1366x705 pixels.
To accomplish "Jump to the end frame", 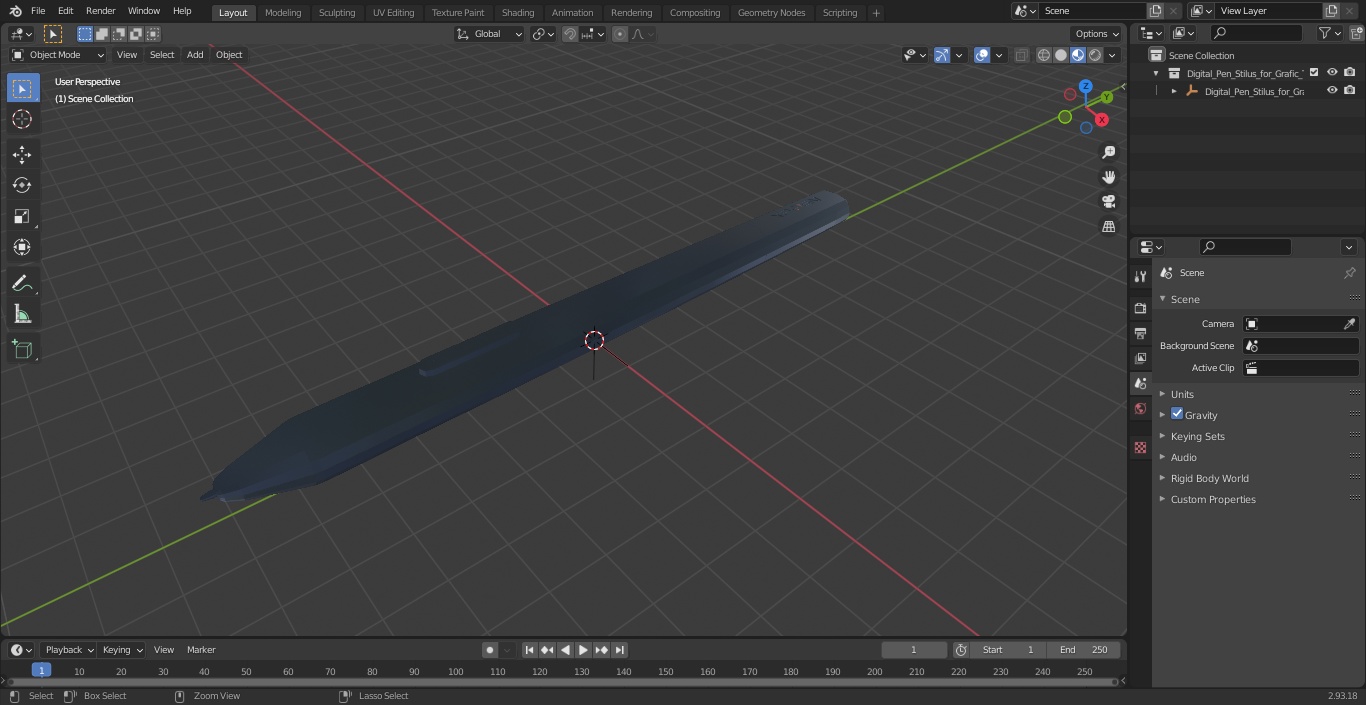I will tap(619, 650).
